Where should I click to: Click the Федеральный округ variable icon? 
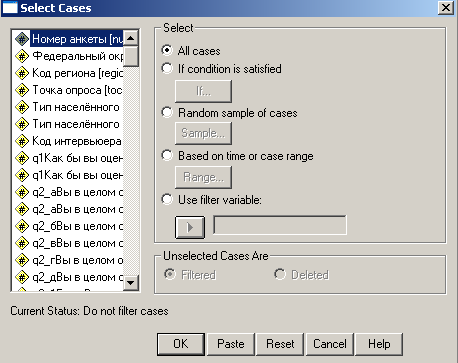pyautogui.click(x=22, y=56)
